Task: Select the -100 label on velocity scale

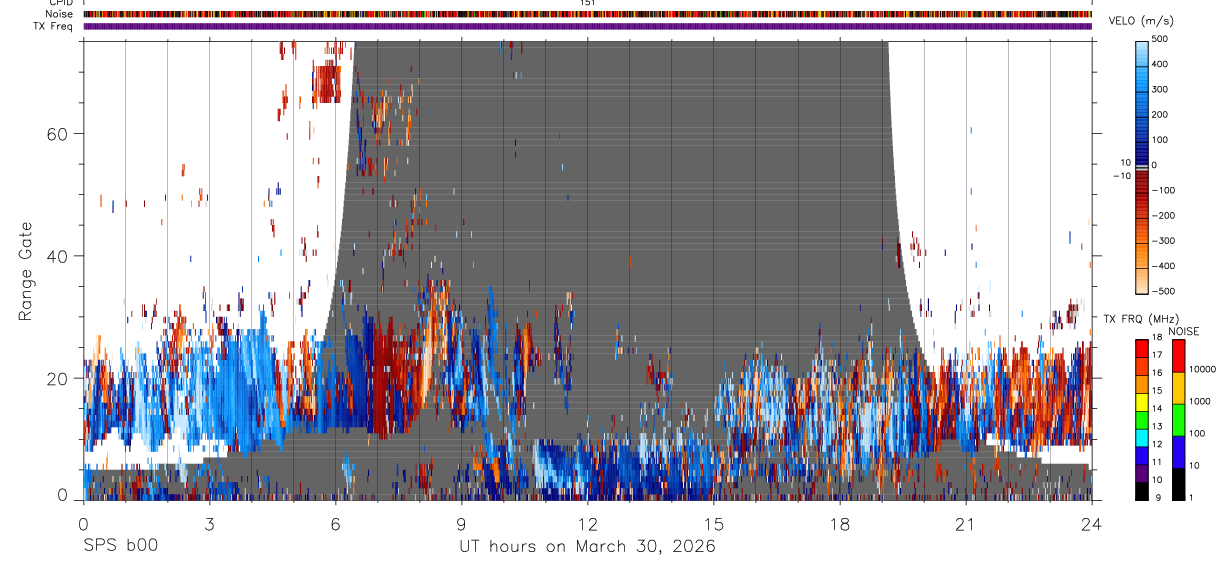Action: pos(1165,190)
